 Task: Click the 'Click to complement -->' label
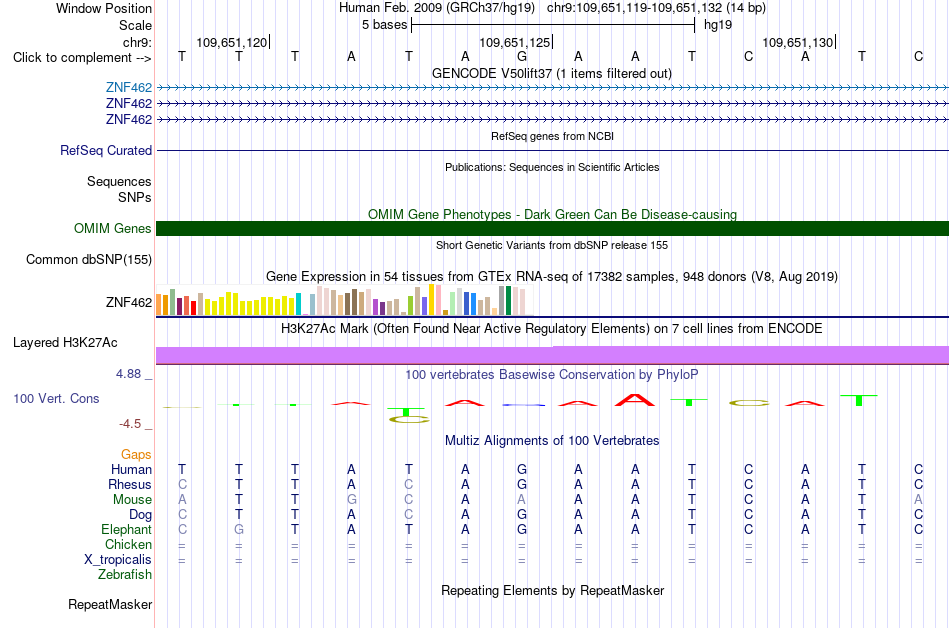click(82, 58)
